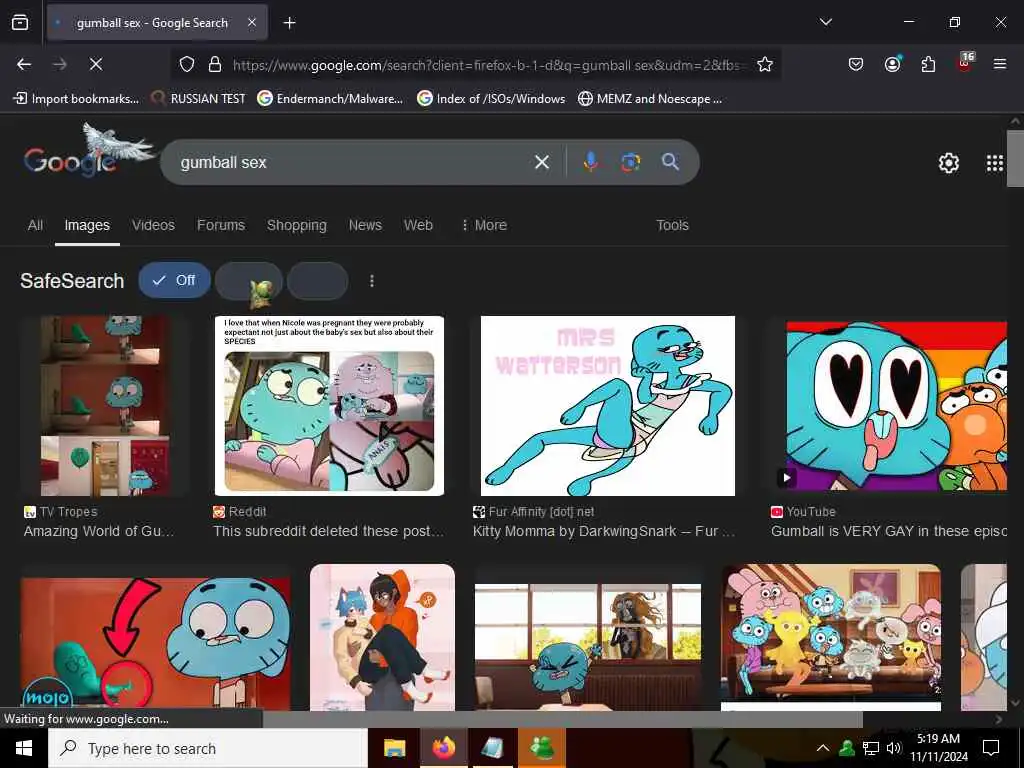View site security info via padlock
Screen dimensions: 1024x768
(214, 64)
